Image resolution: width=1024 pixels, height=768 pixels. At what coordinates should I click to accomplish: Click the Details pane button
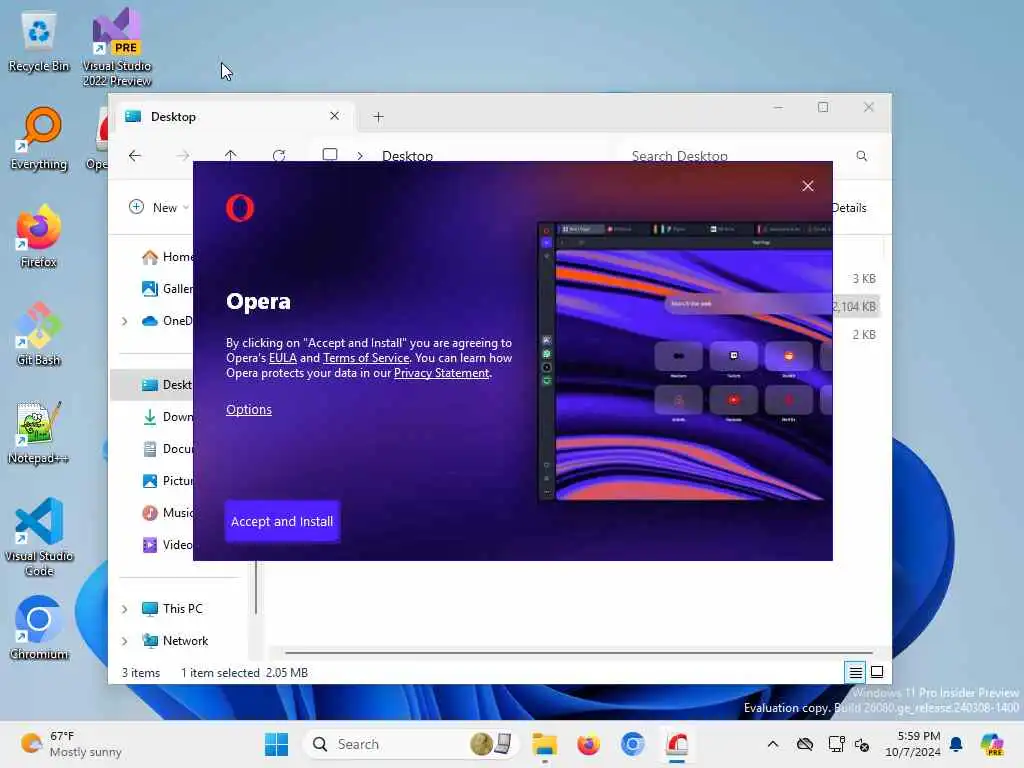click(x=850, y=208)
